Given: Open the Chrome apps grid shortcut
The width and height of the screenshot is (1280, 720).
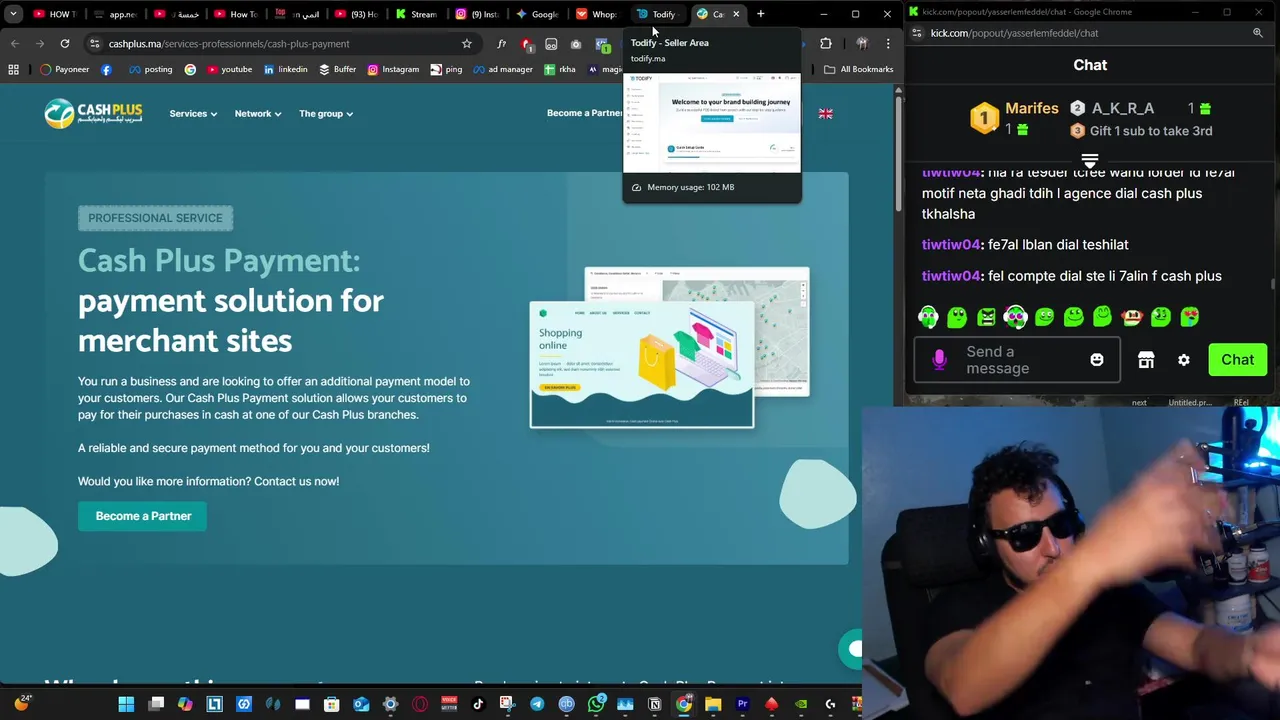Looking at the screenshot, I should (13, 69).
